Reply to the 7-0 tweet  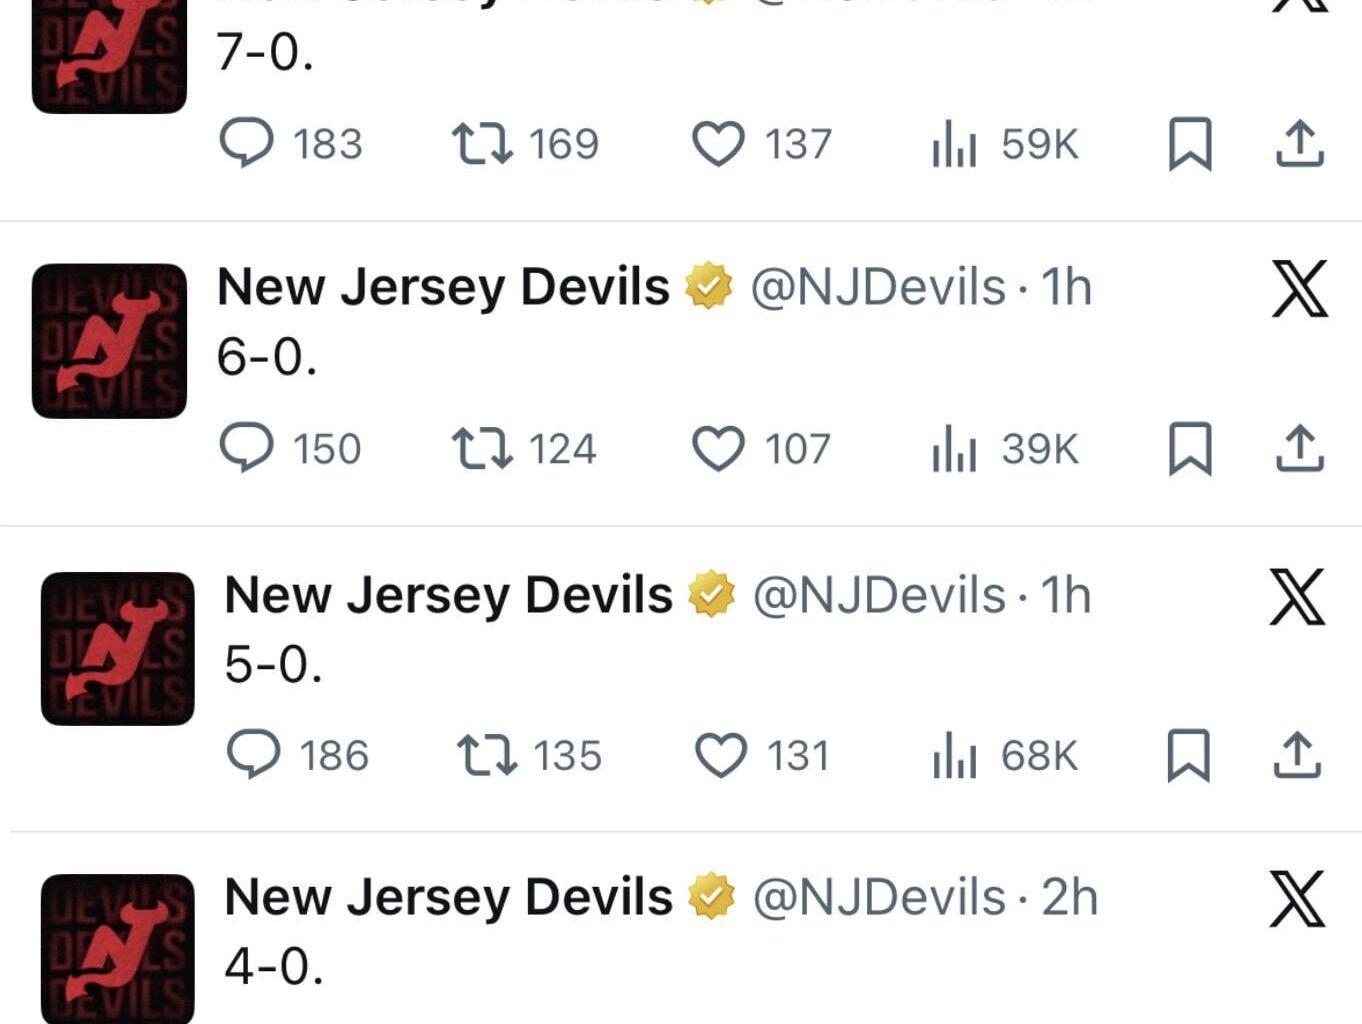point(246,143)
